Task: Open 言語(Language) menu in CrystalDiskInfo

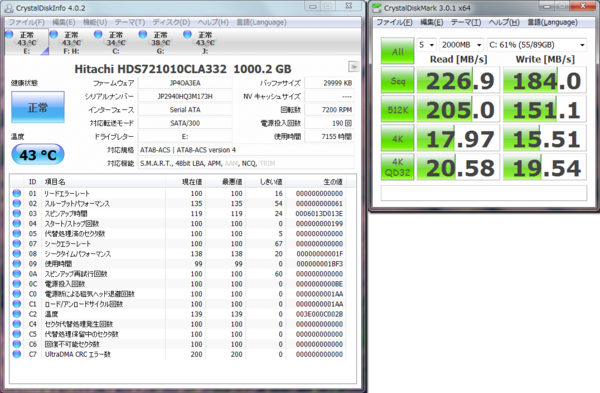Action: click(x=261, y=22)
